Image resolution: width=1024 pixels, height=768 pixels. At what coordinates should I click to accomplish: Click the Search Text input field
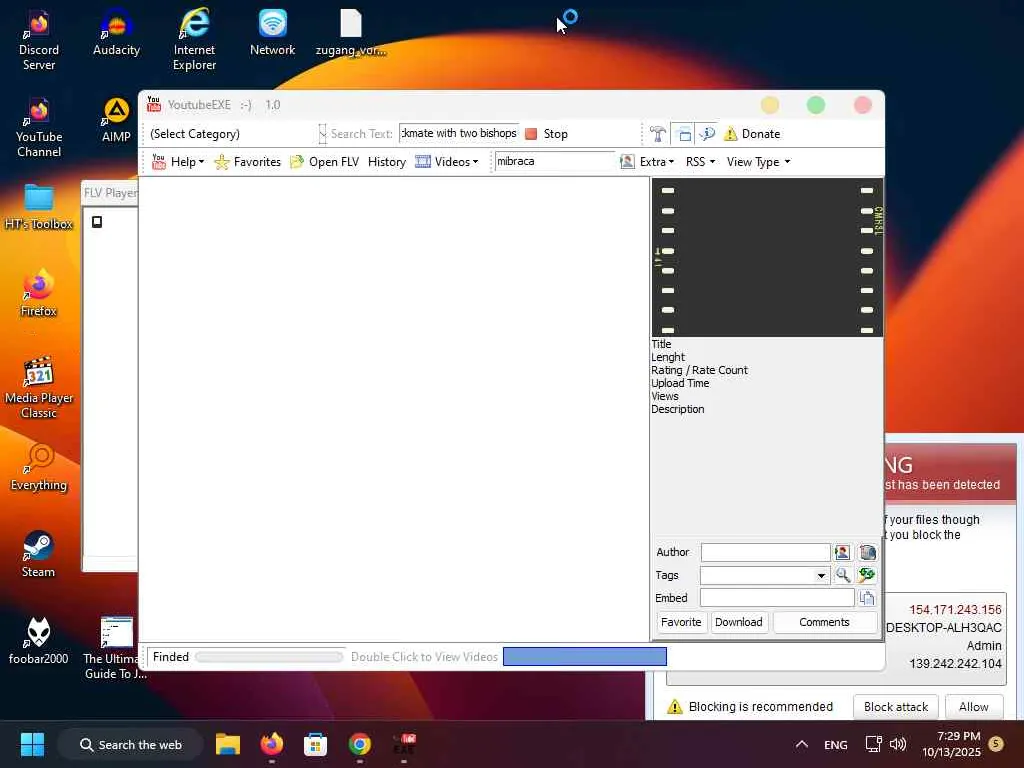pos(459,133)
